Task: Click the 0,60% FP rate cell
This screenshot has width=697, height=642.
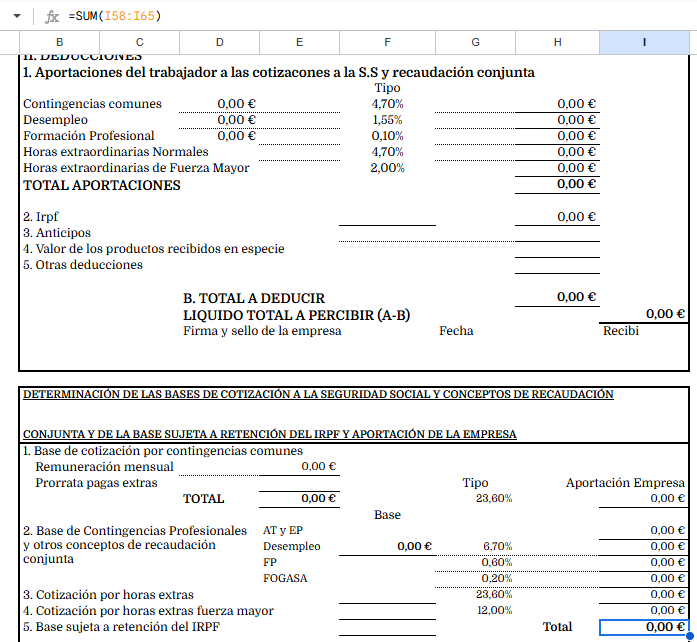Action: pos(497,562)
